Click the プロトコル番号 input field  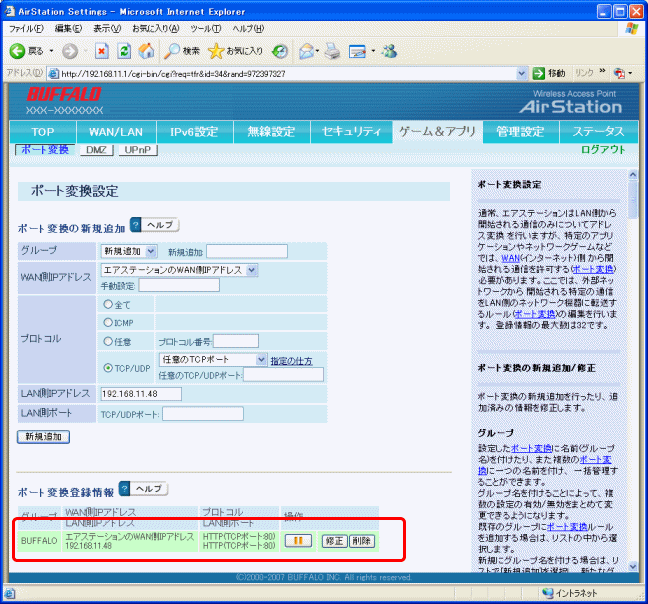point(236,341)
